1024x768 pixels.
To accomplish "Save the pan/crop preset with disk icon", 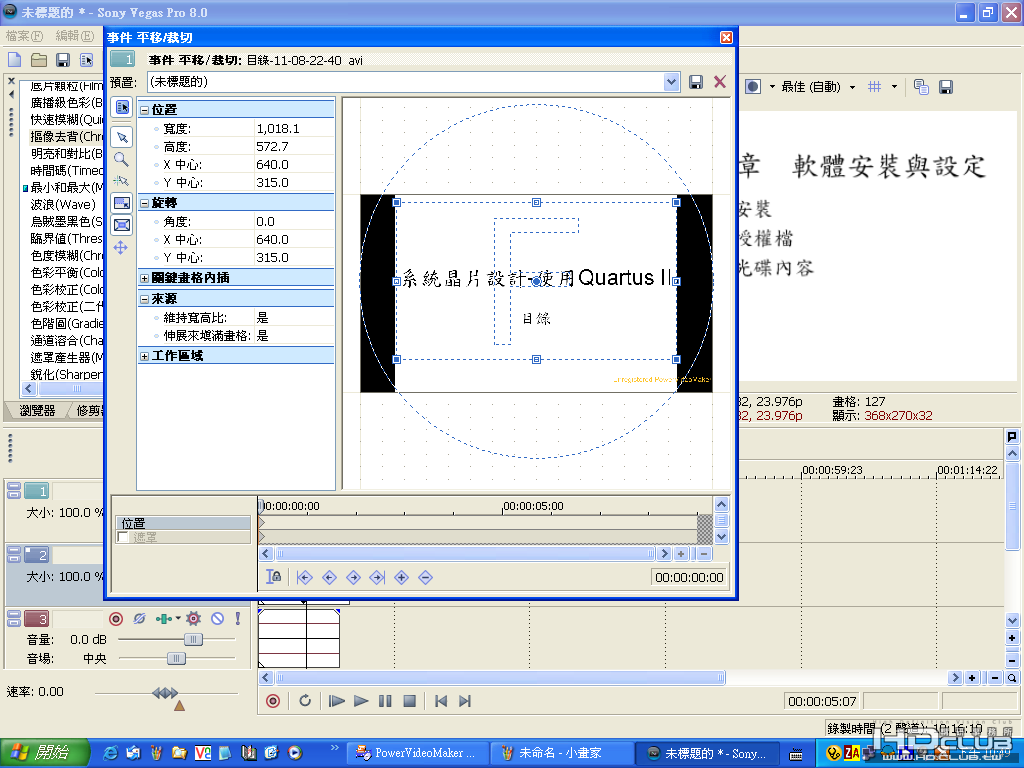I will pyautogui.click(x=696, y=82).
